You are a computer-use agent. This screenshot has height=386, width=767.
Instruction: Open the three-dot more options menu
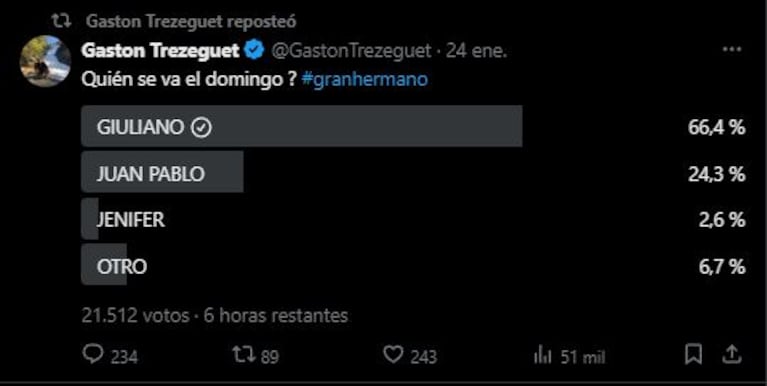coord(732,50)
